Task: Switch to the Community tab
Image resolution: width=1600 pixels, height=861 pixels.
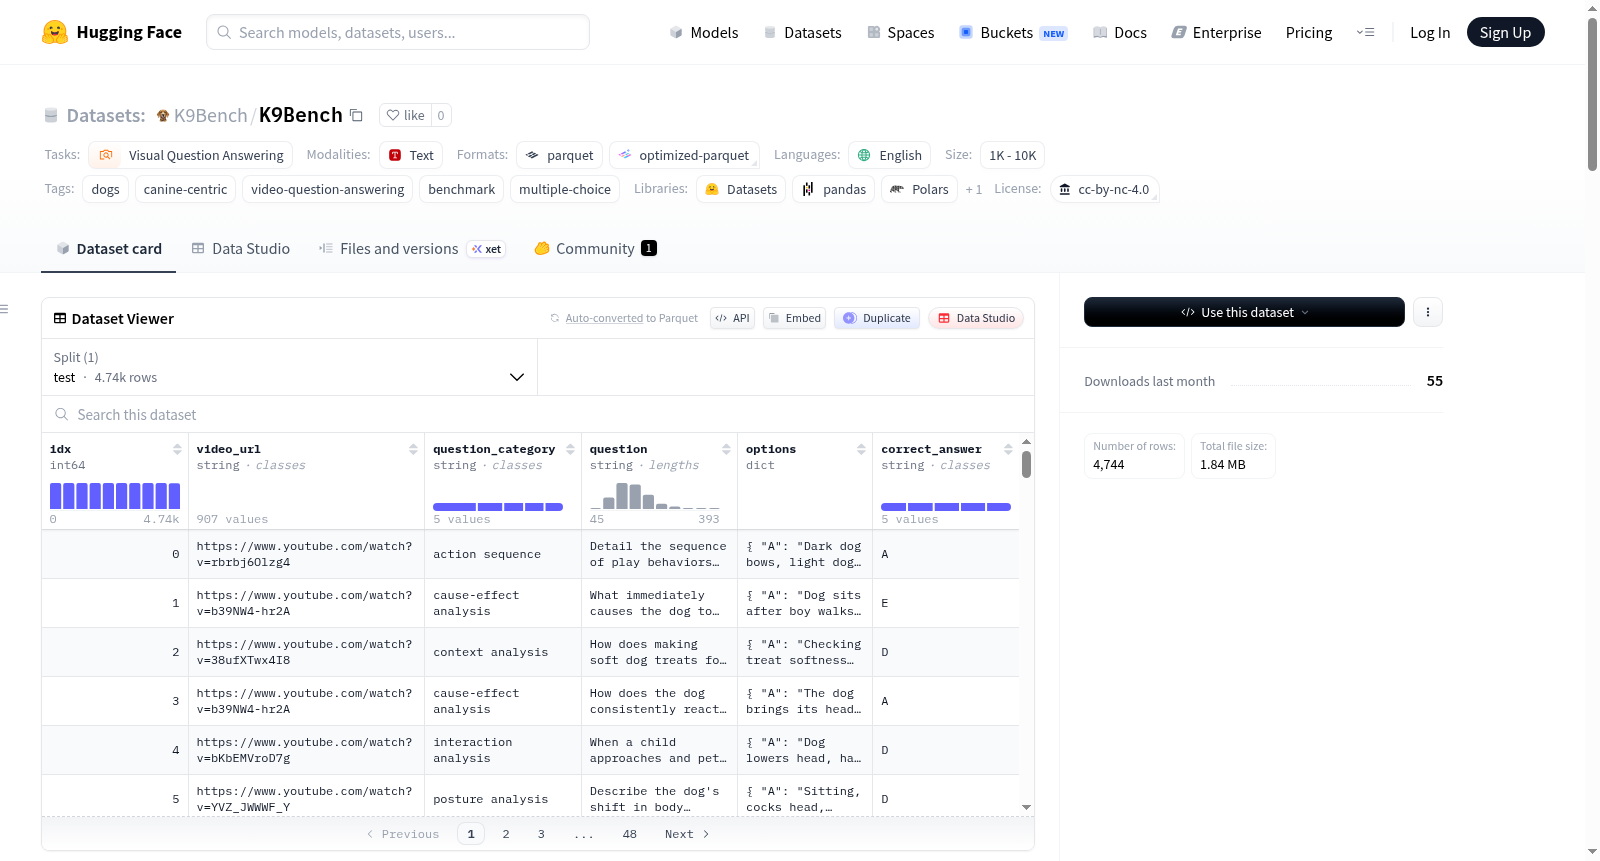Action: 595,249
